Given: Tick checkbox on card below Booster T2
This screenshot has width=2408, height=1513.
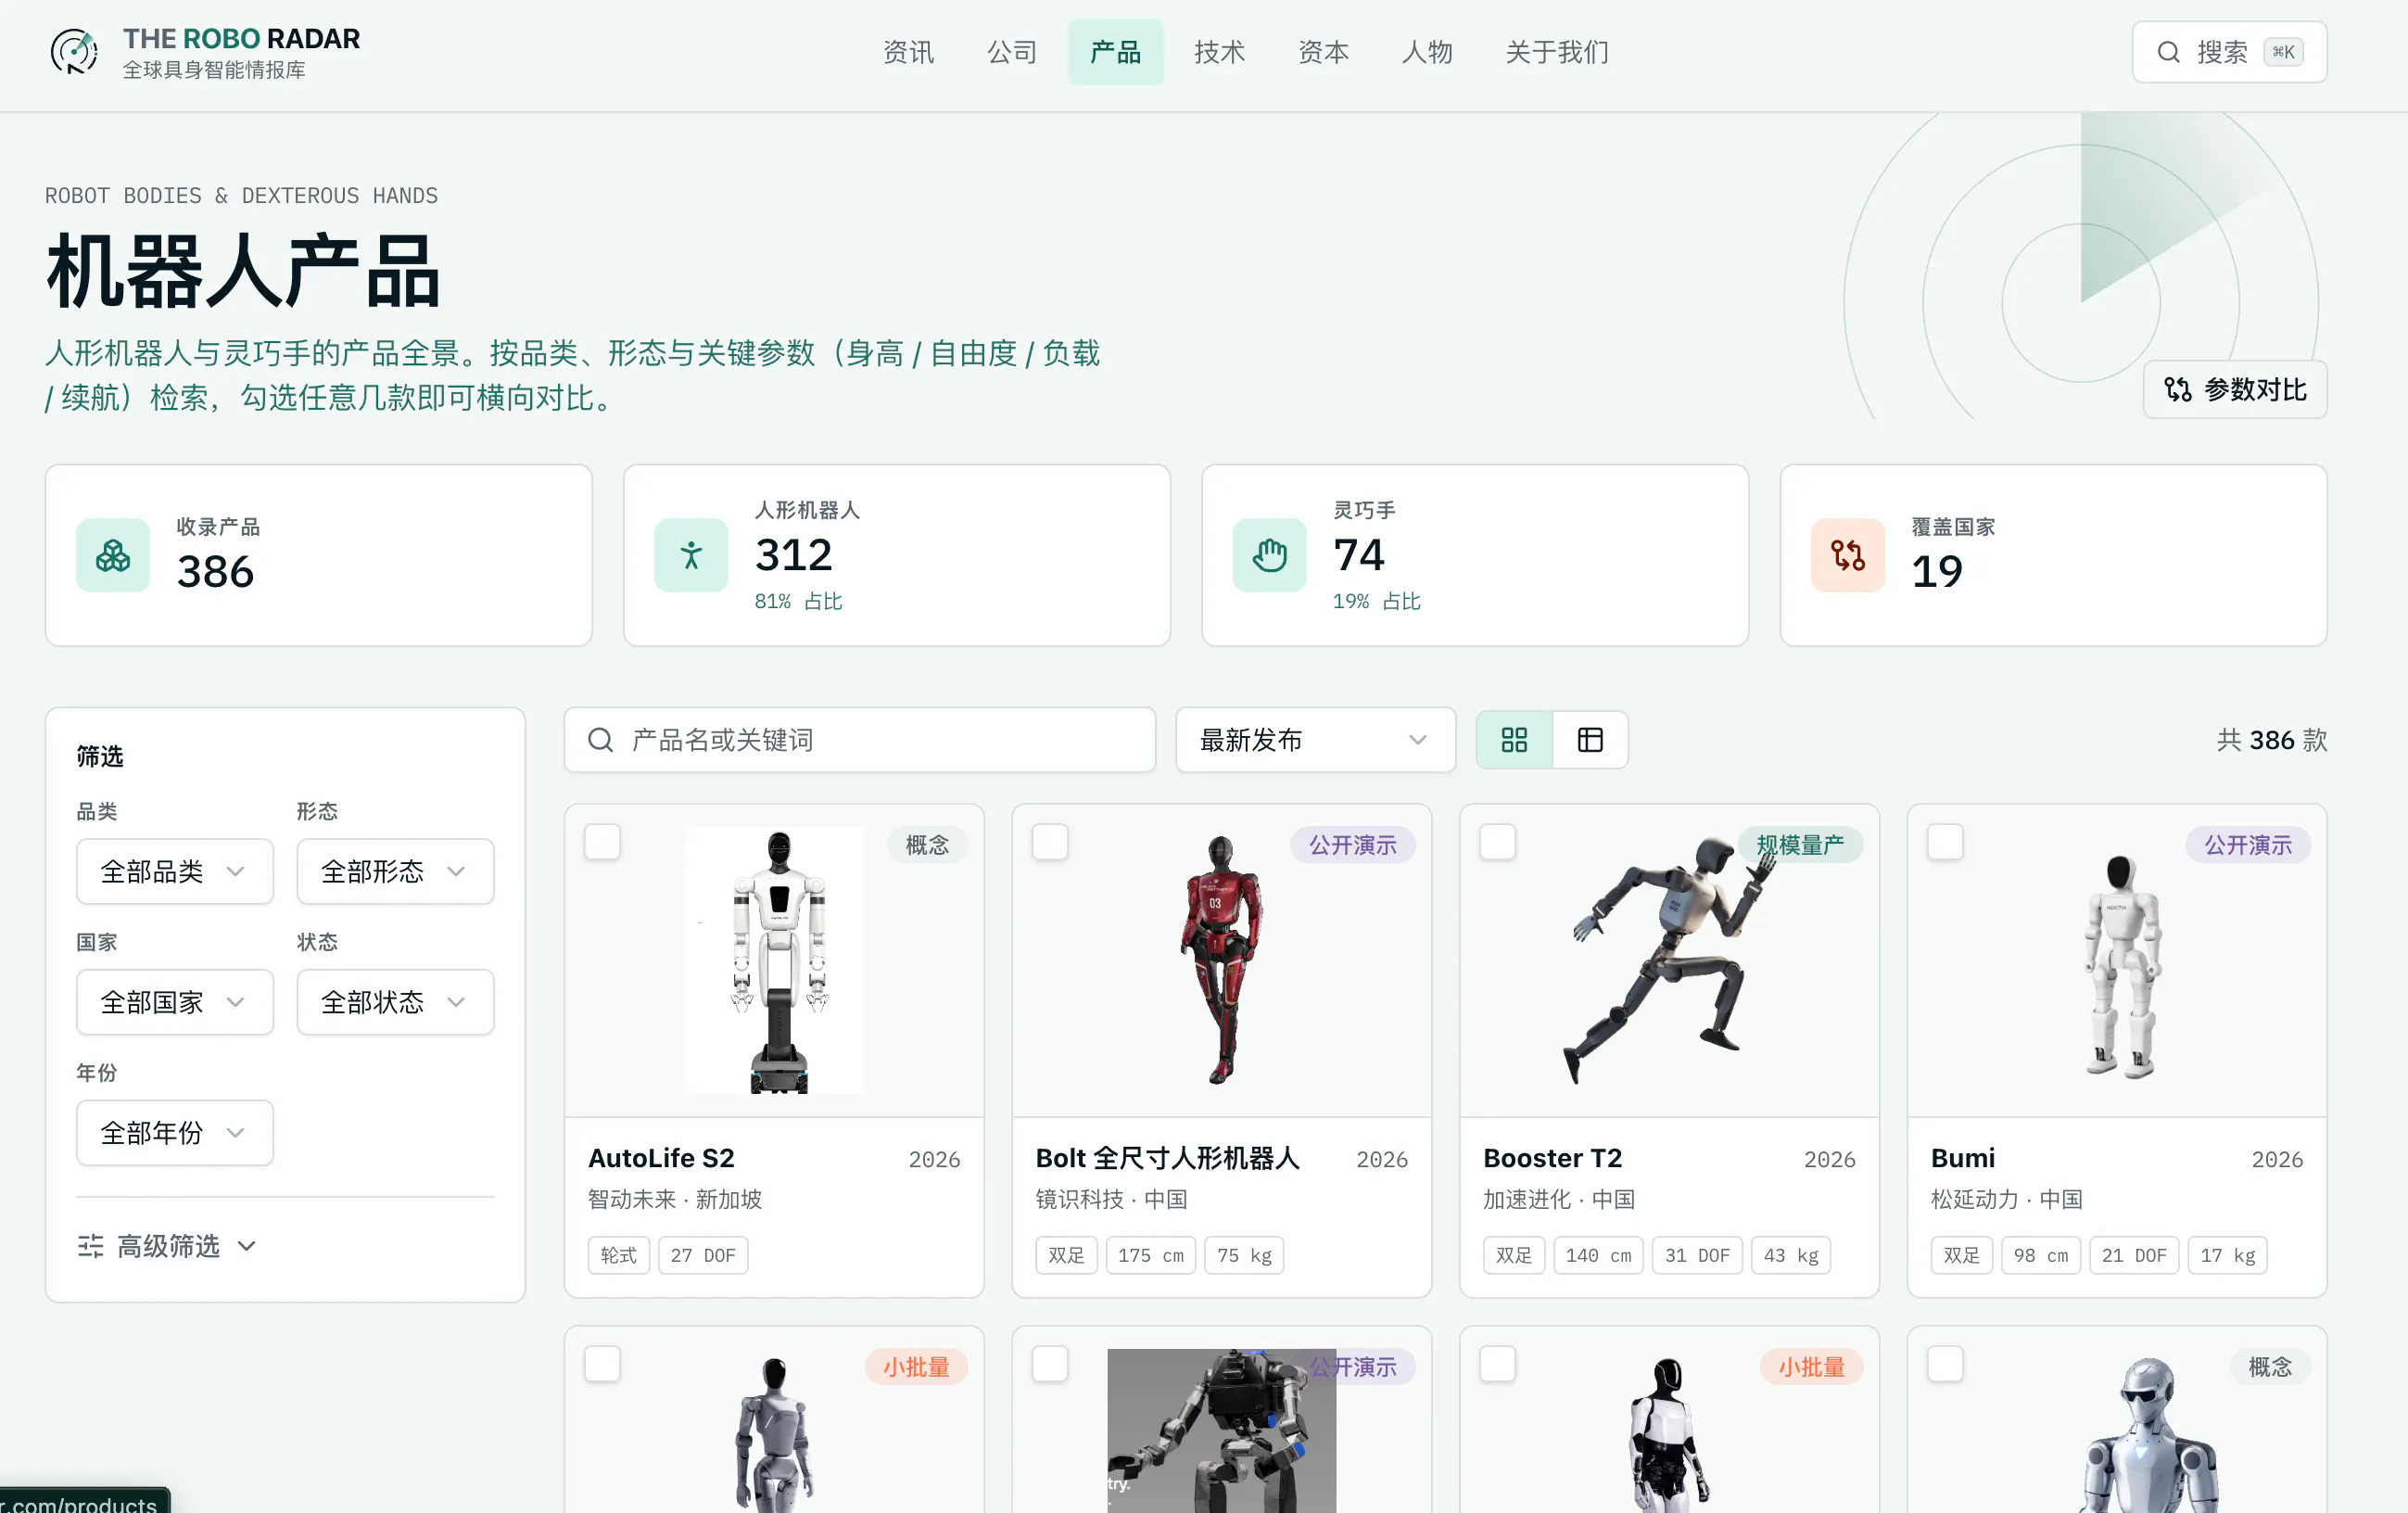Looking at the screenshot, I should (1497, 1364).
